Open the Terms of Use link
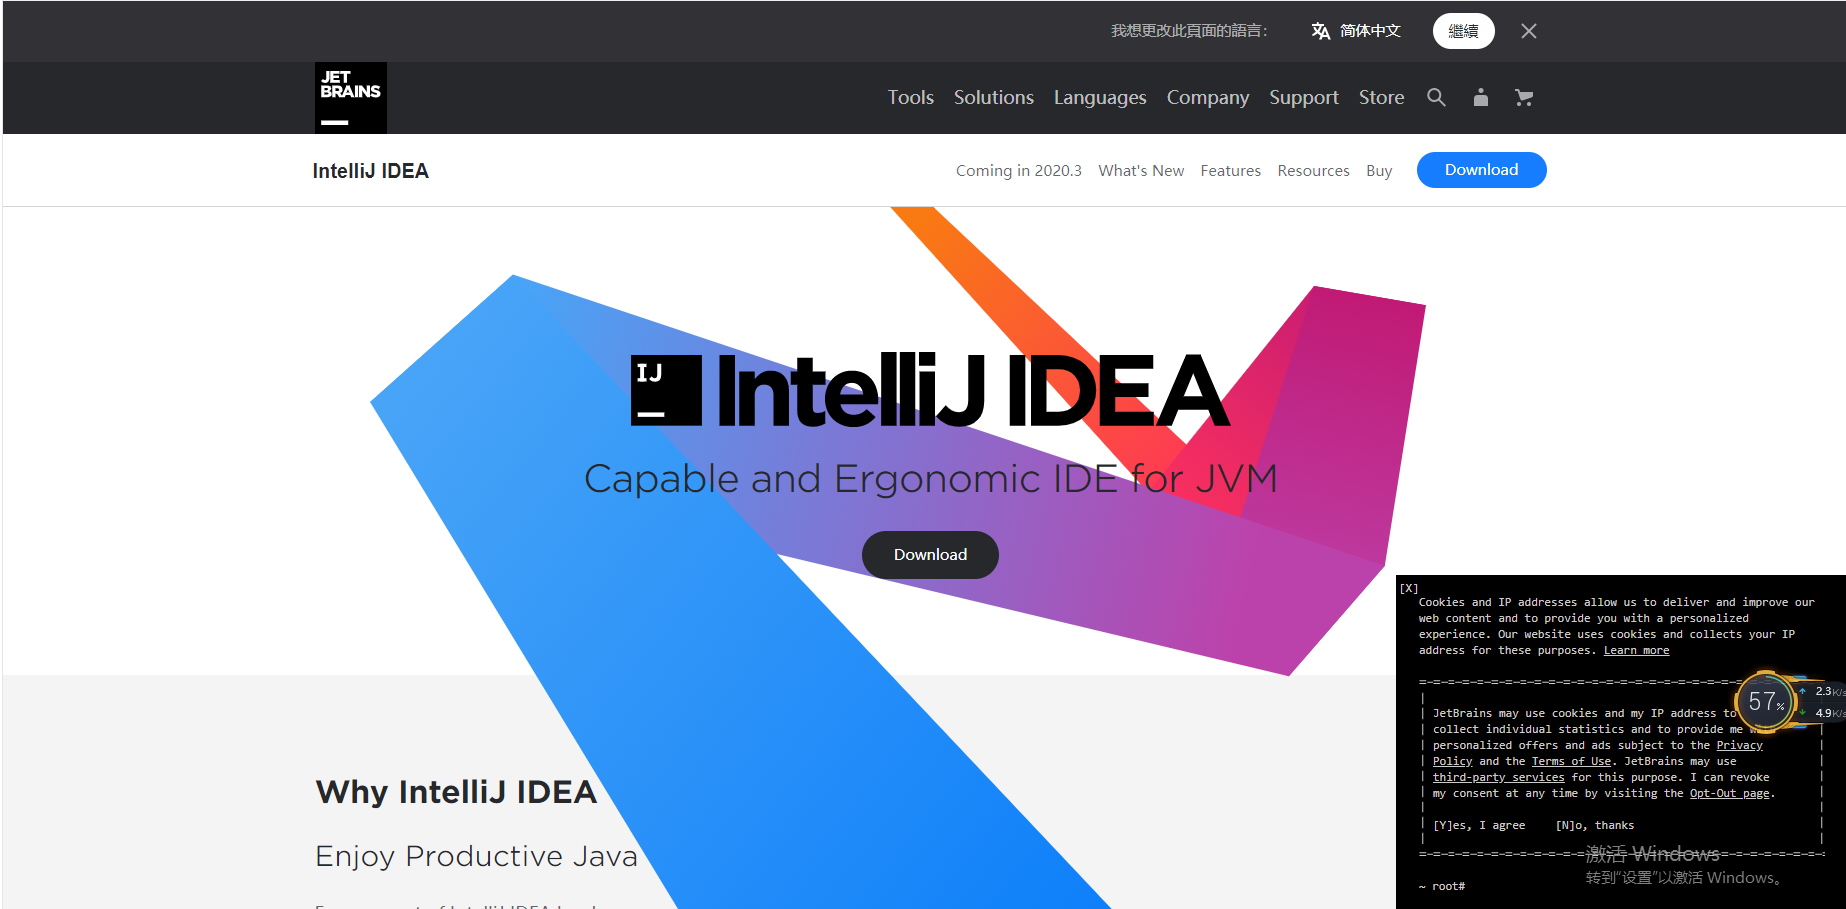This screenshot has height=909, width=1846. coord(1571,762)
